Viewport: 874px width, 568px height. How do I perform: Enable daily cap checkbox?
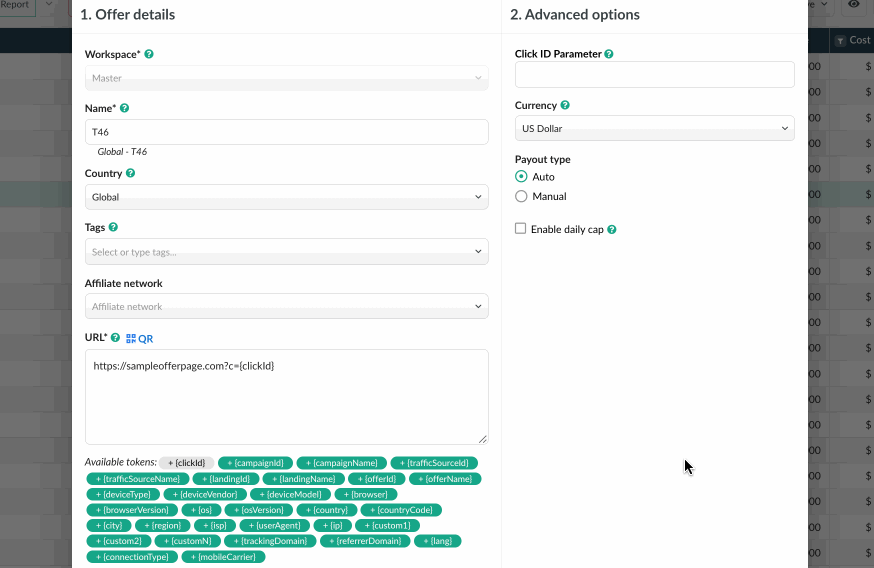pos(520,229)
